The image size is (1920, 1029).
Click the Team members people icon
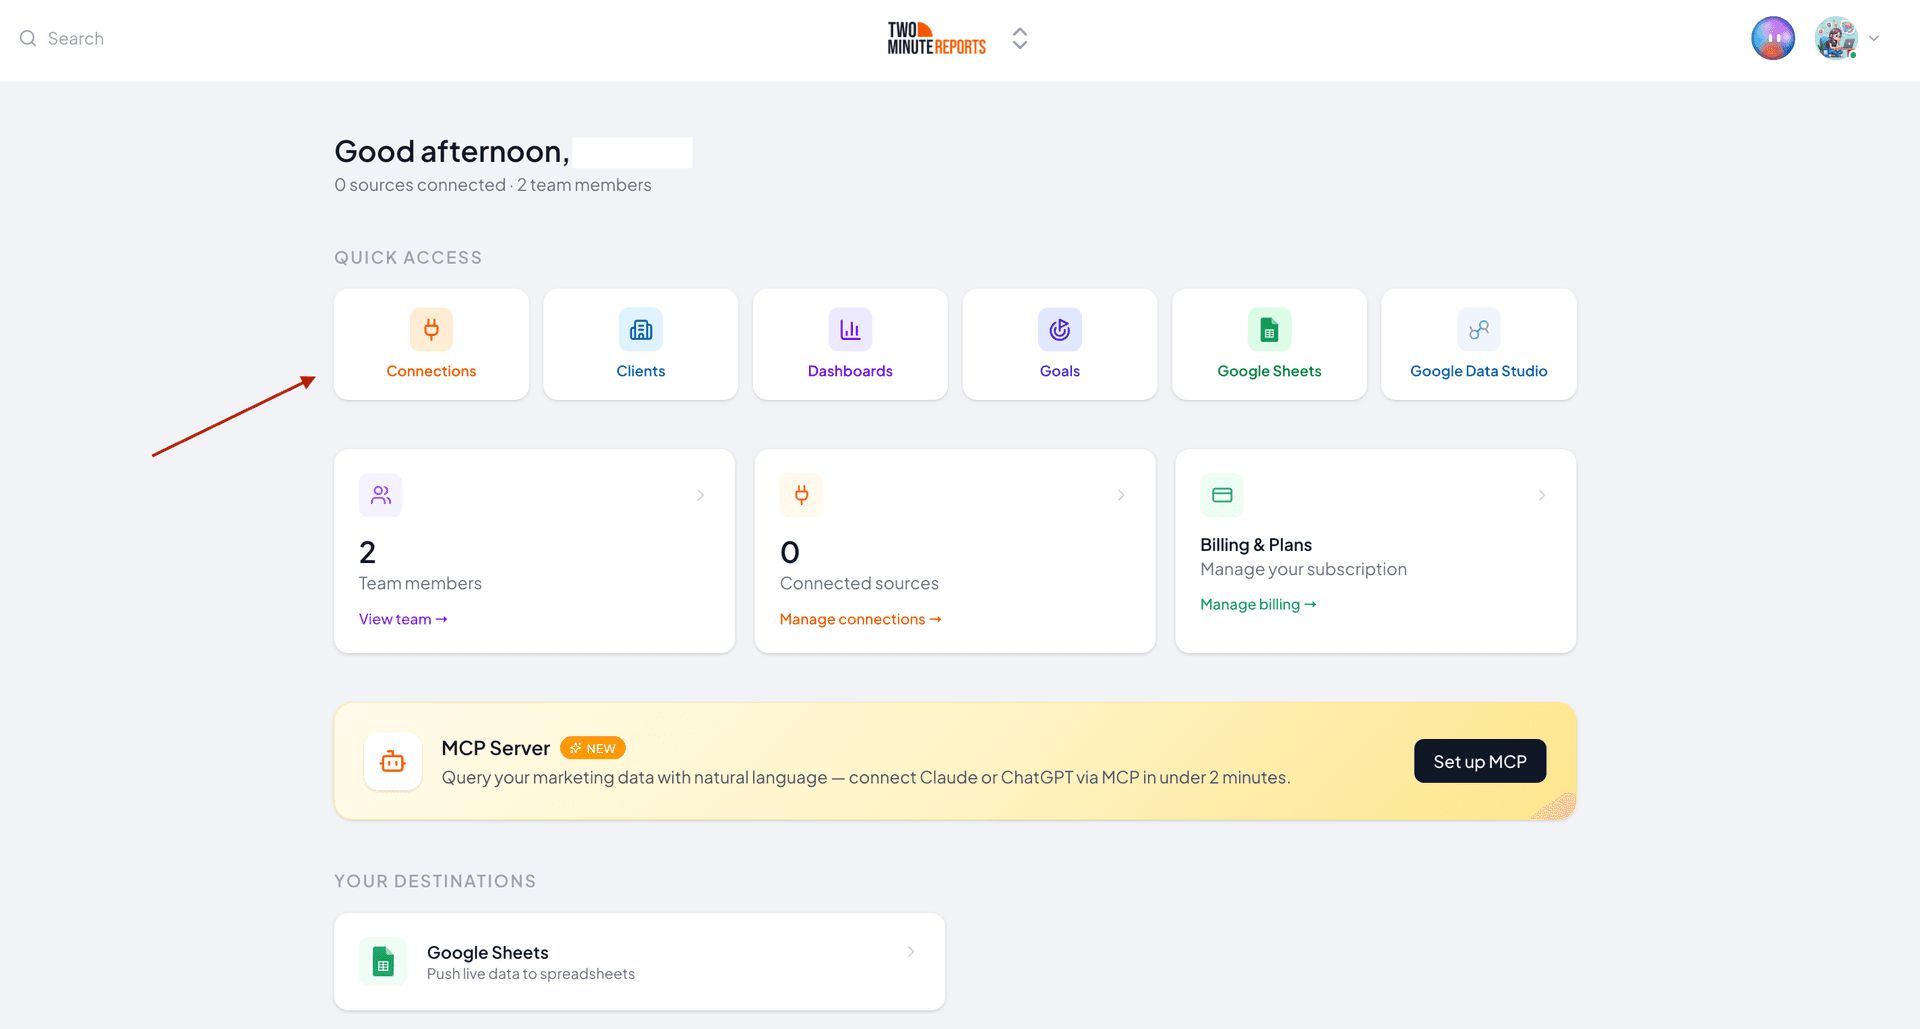[381, 495]
